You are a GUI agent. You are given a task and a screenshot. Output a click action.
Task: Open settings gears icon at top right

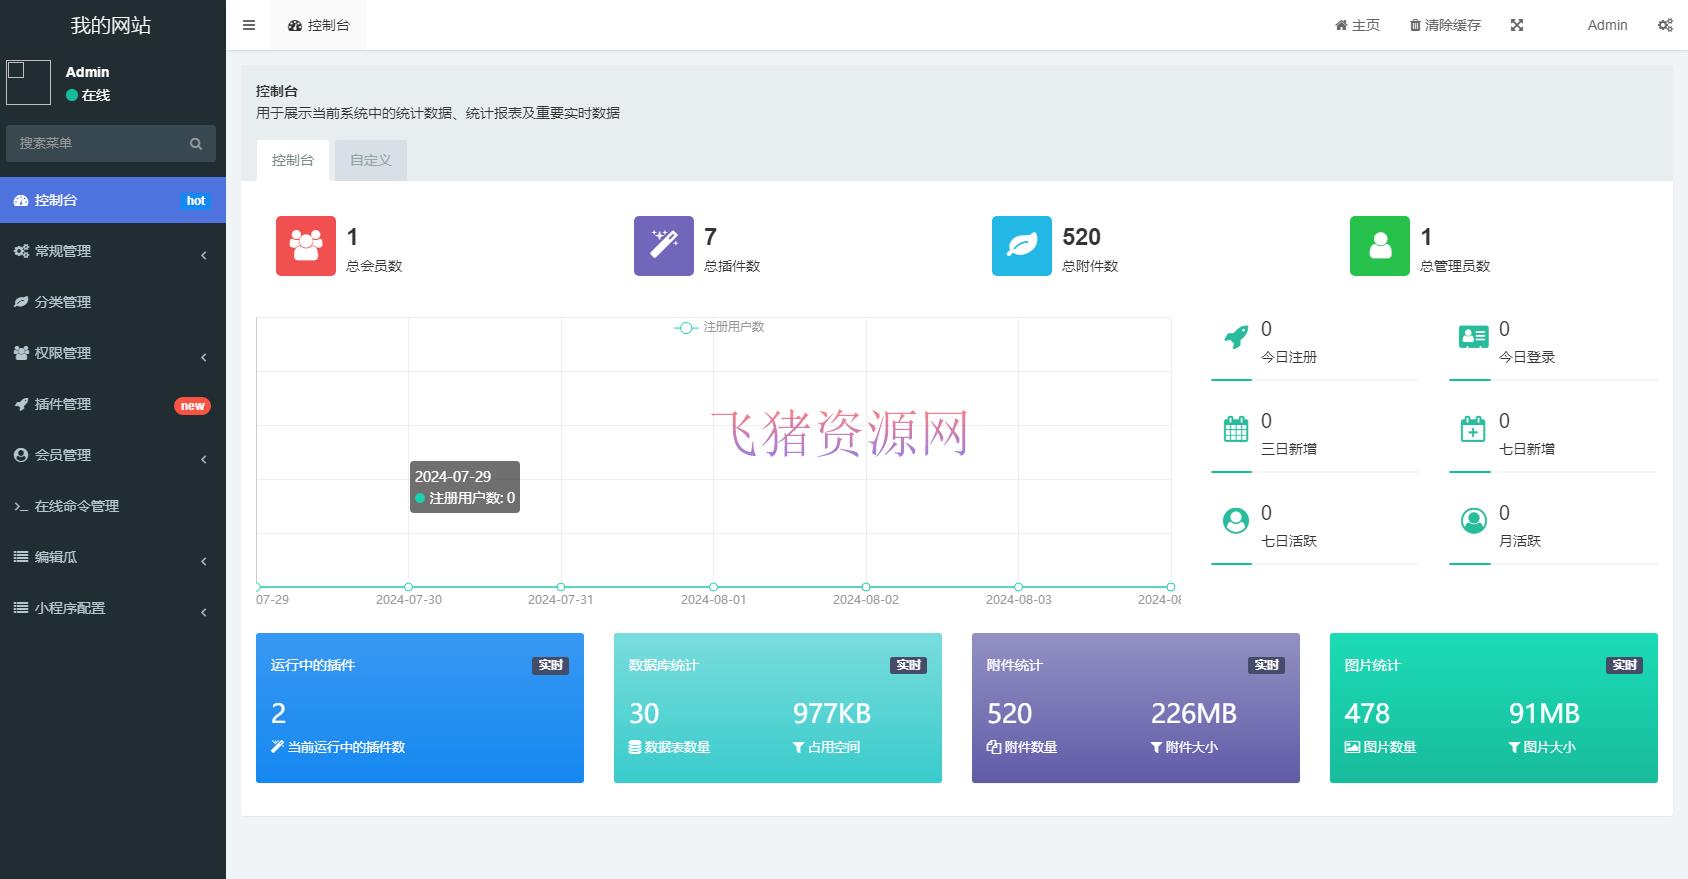(x=1665, y=25)
